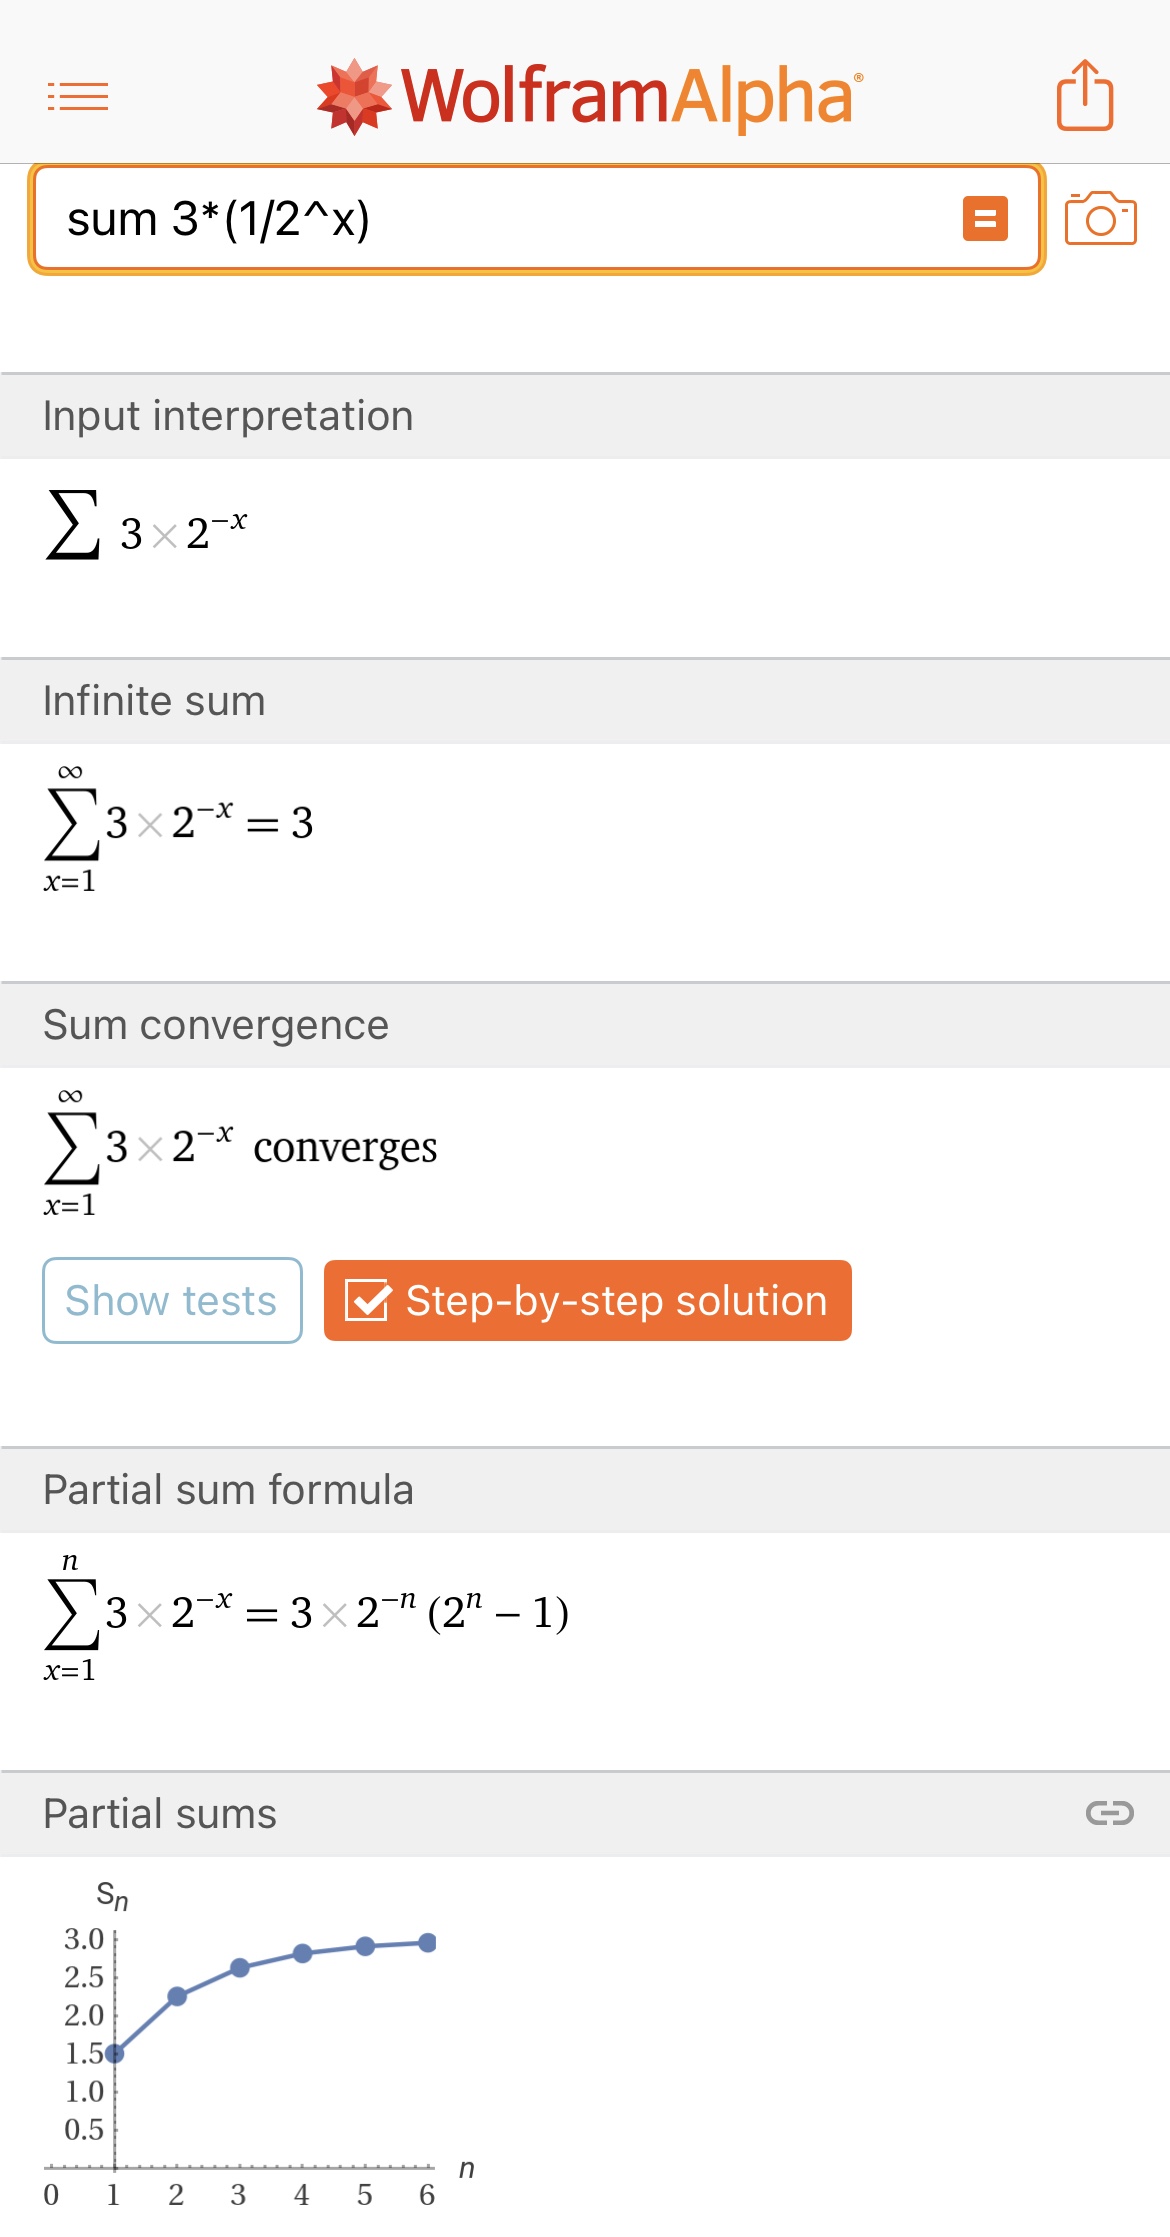Viewport: 1170px width, 2237px height.
Task: Click the plot data point at n=6
Action: [428, 1943]
